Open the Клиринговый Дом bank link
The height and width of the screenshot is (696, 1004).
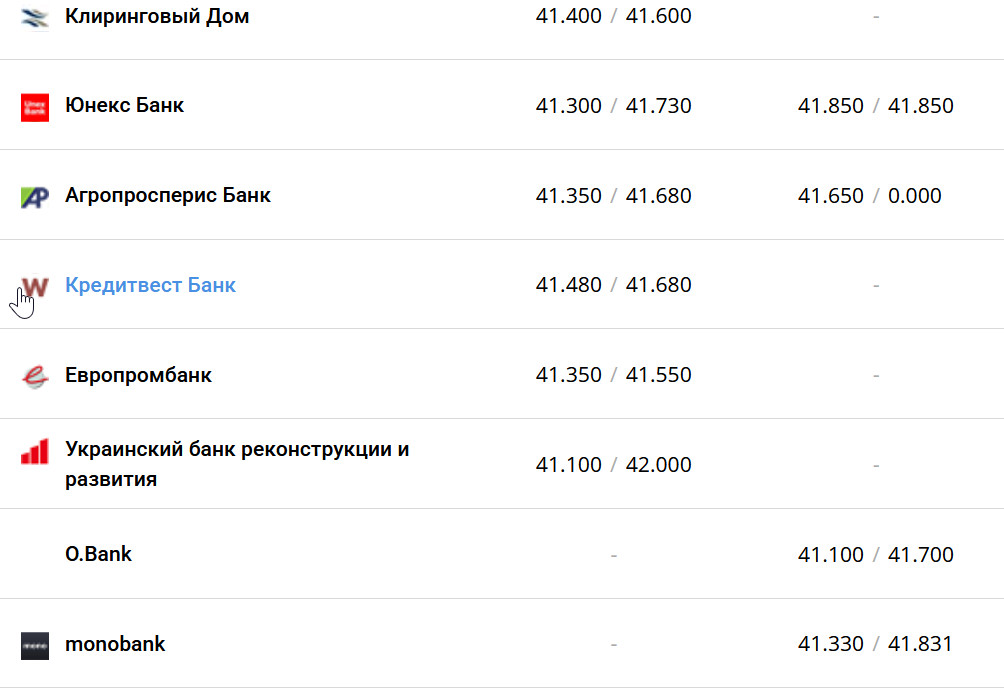[x=157, y=17]
